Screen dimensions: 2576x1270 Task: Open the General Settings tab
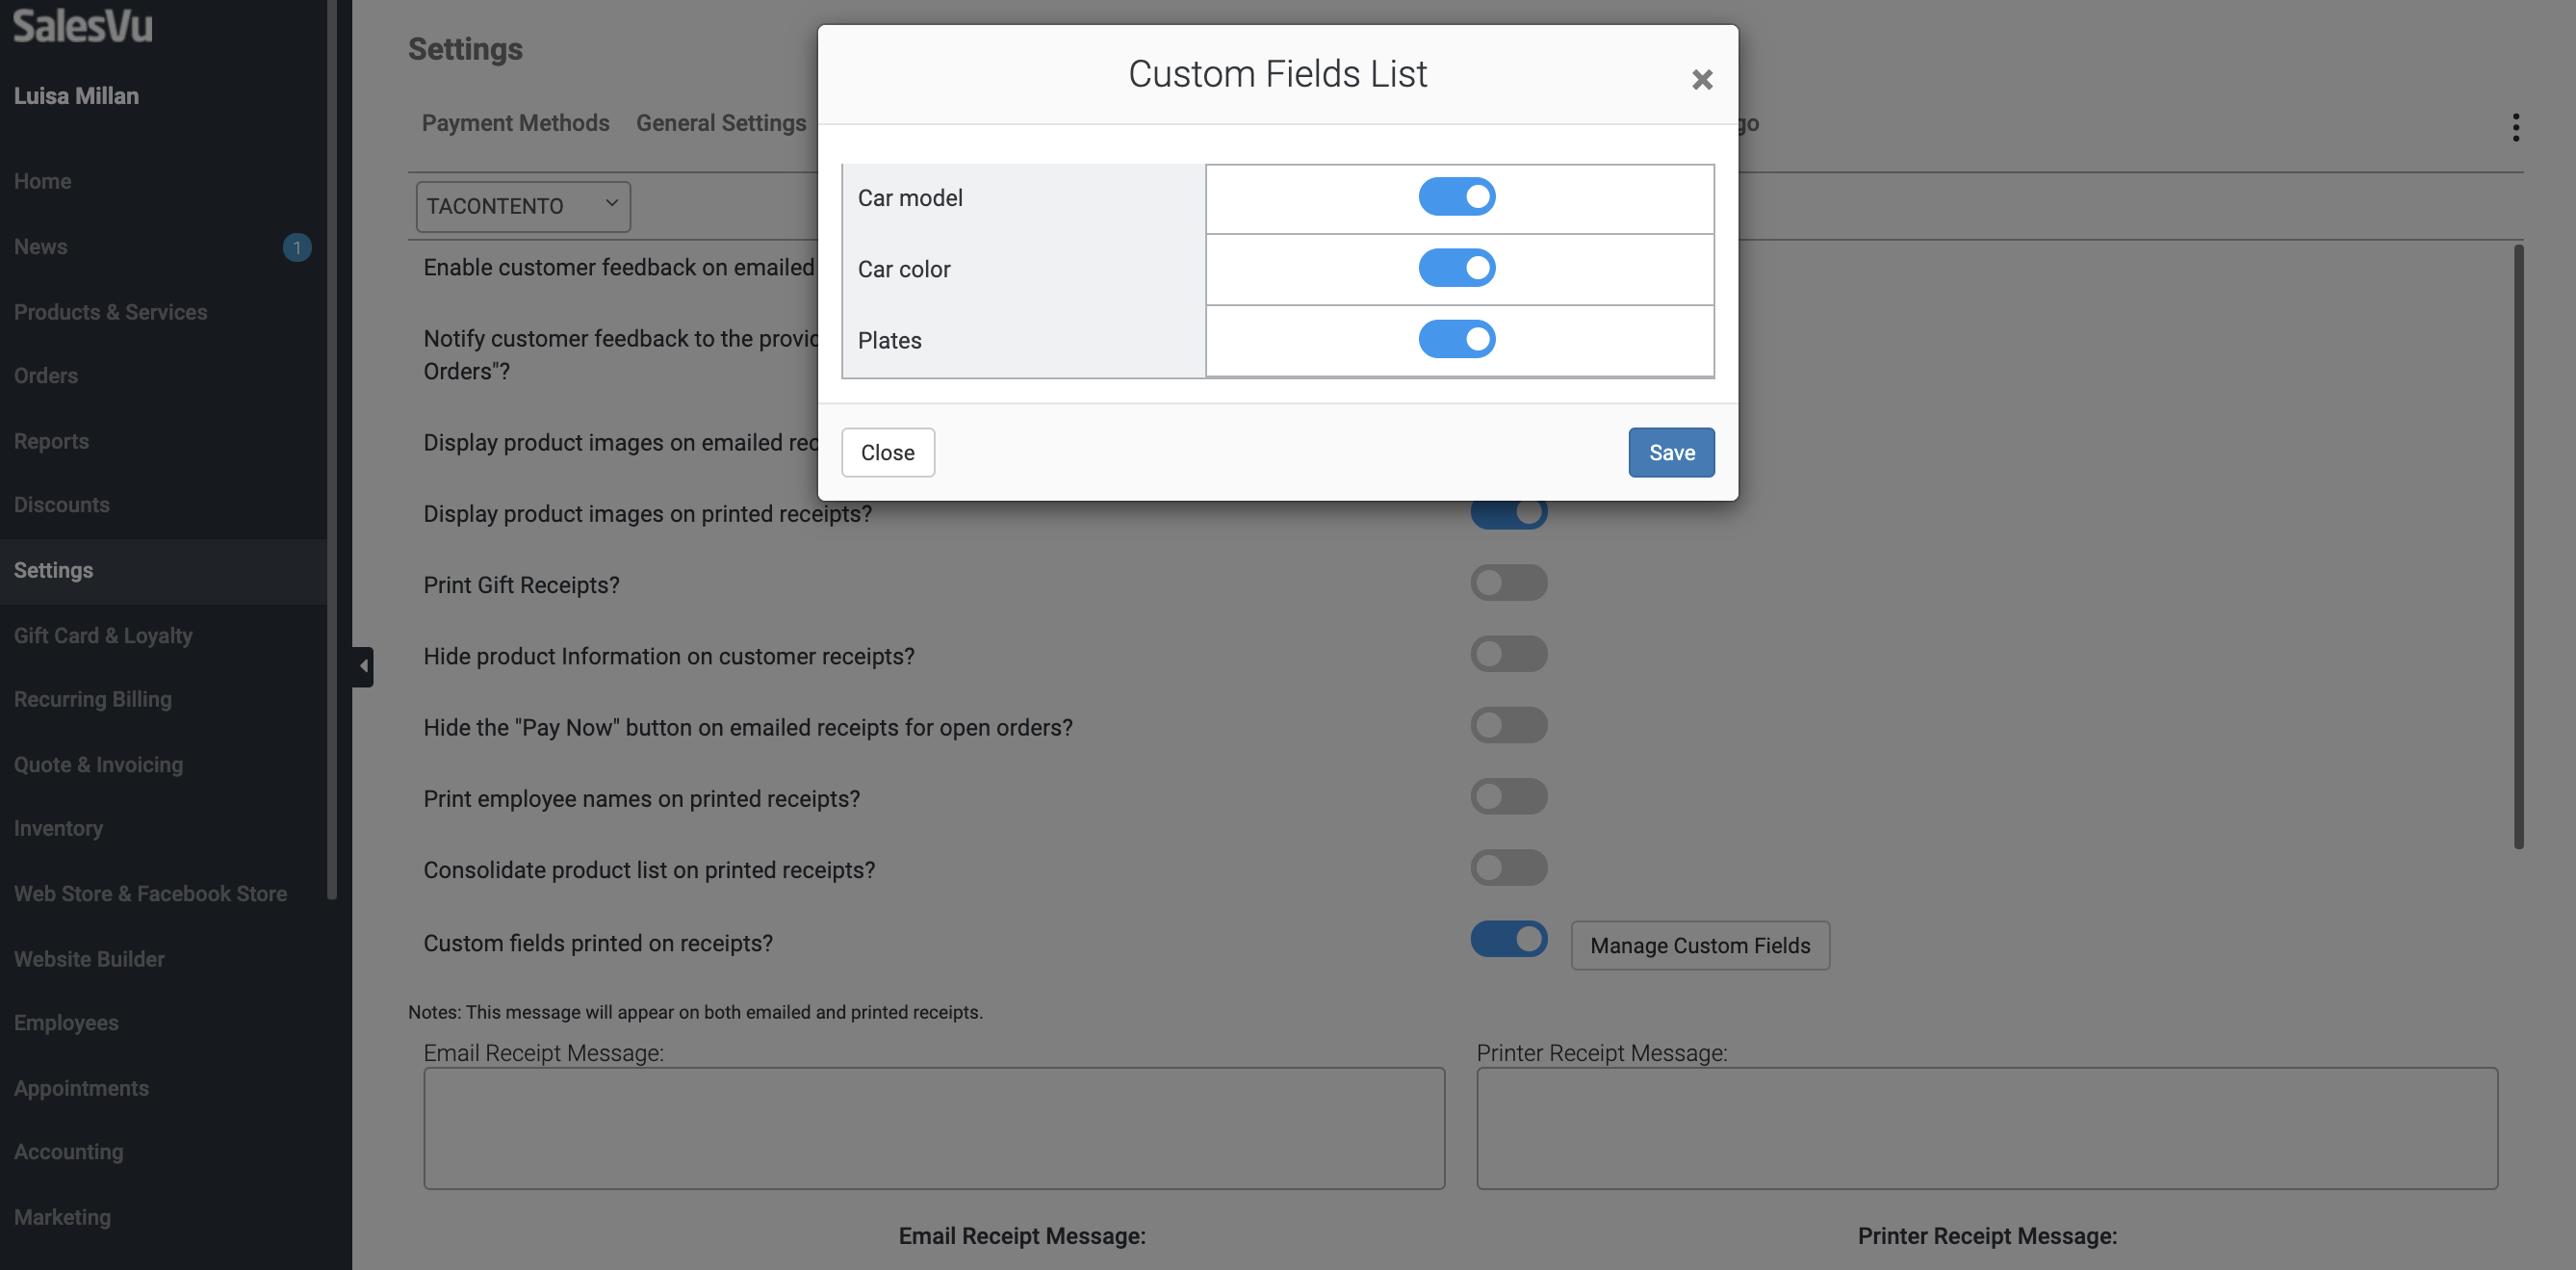pyautogui.click(x=720, y=123)
